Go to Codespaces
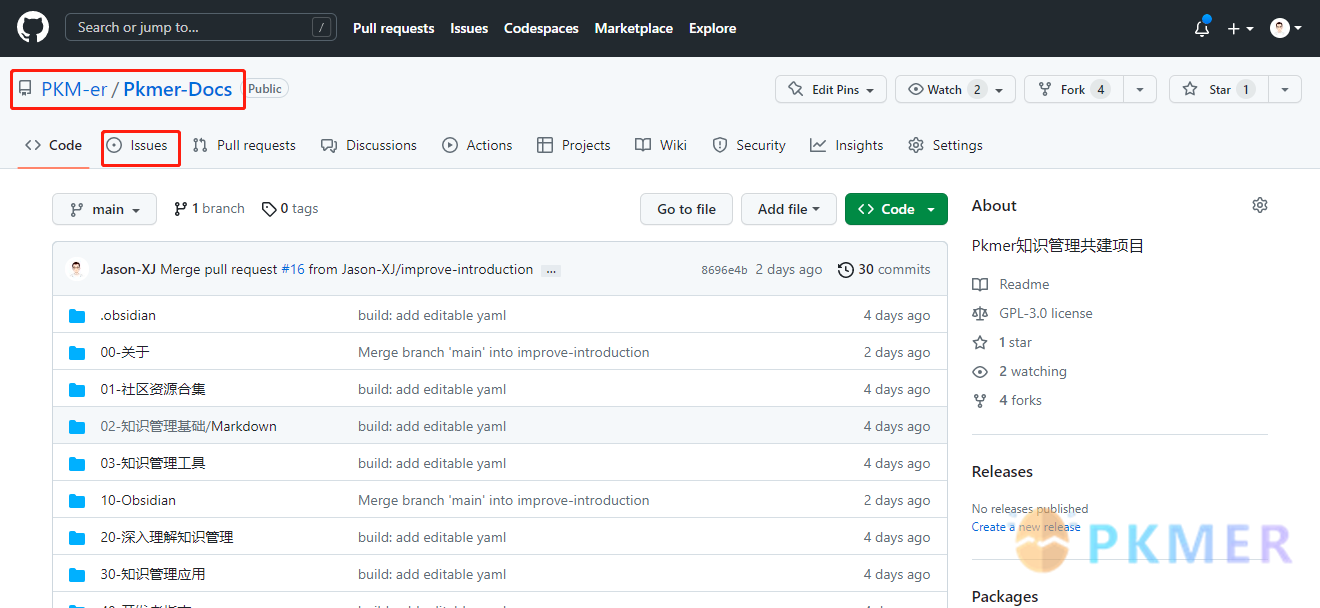Screen dimensions: 1320x608 (541, 28)
